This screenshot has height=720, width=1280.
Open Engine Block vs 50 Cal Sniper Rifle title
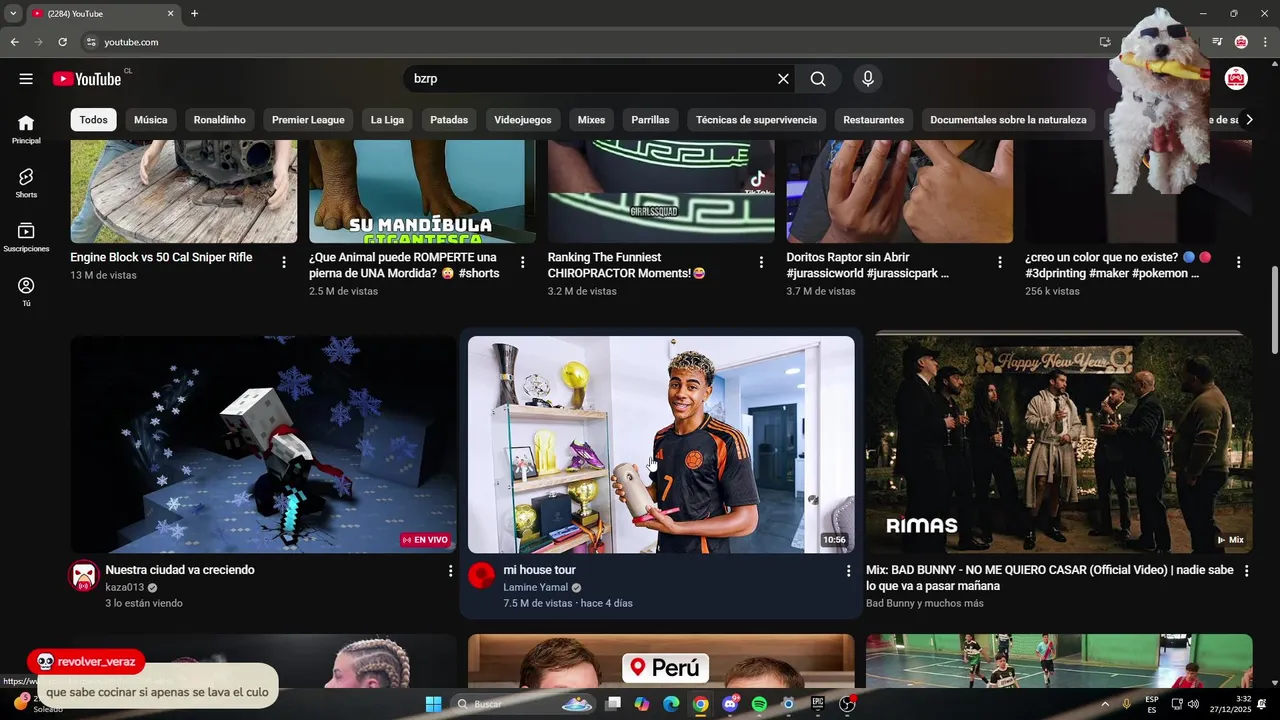coord(161,258)
